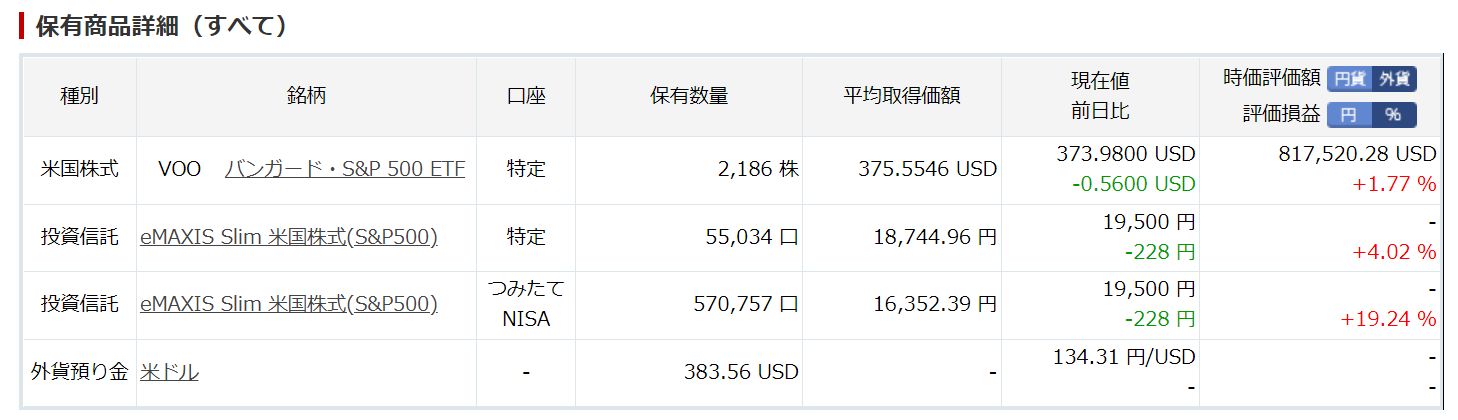Click the 現在値 前日比 column header
The height and width of the screenshot is (420, 1458).
pos(1100,96)
